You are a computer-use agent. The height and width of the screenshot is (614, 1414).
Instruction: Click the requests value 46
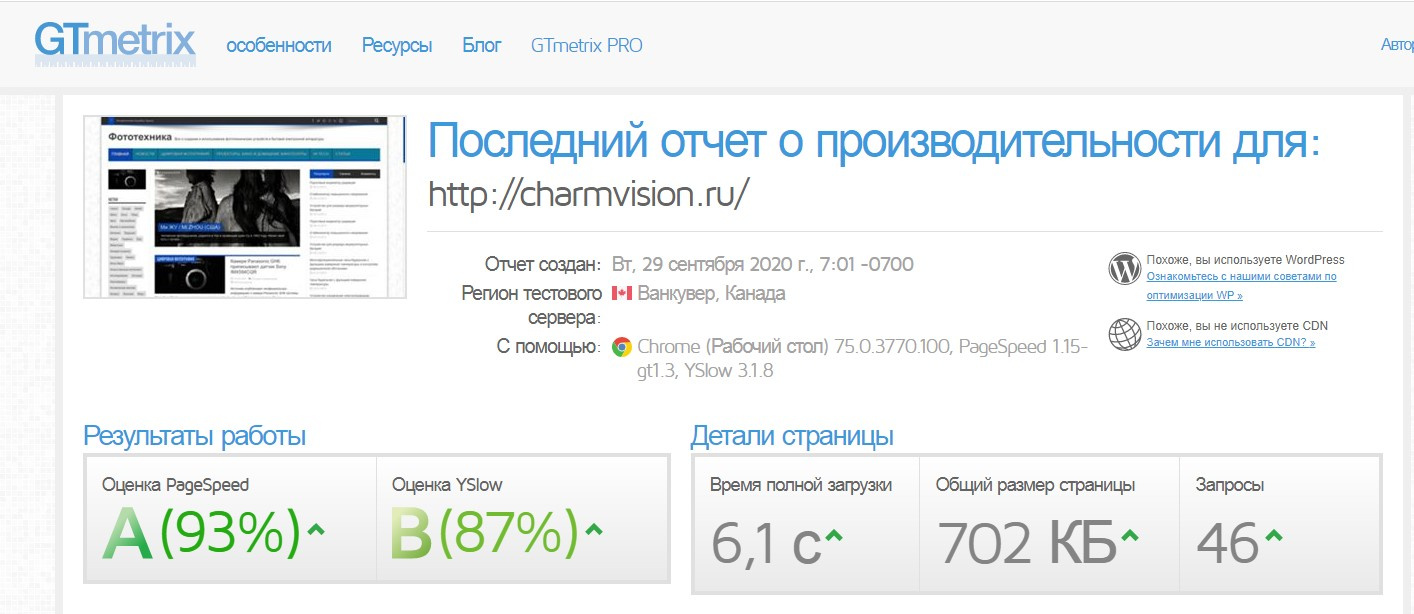coord(1227,544)
